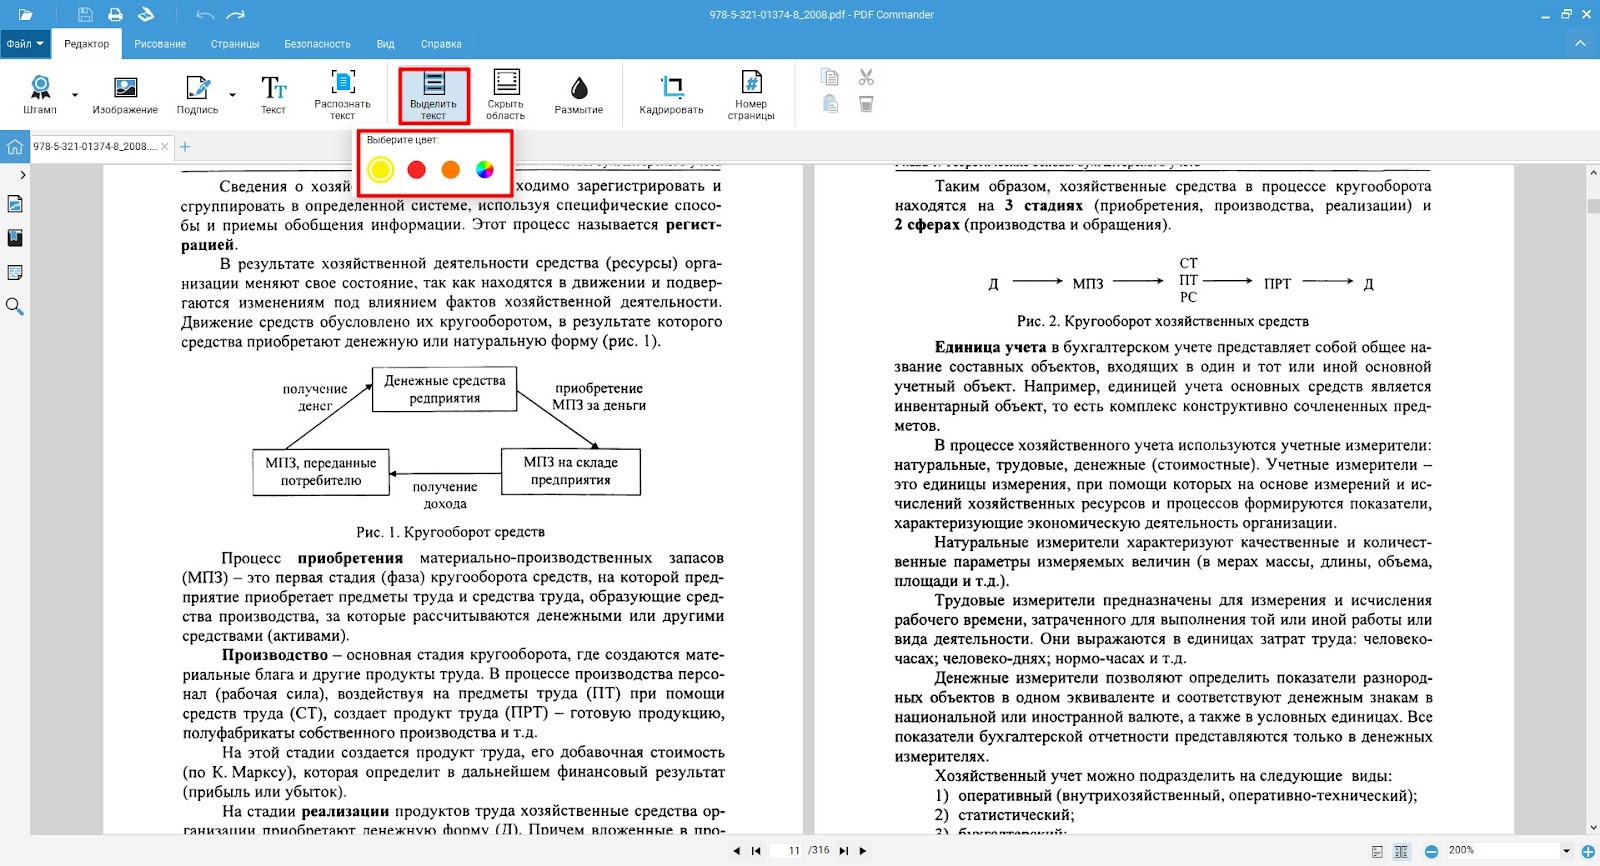The width and height of the screenshot is (1600, 866).
Task: Pick the yellow highlight color
Action: point(380,170)
